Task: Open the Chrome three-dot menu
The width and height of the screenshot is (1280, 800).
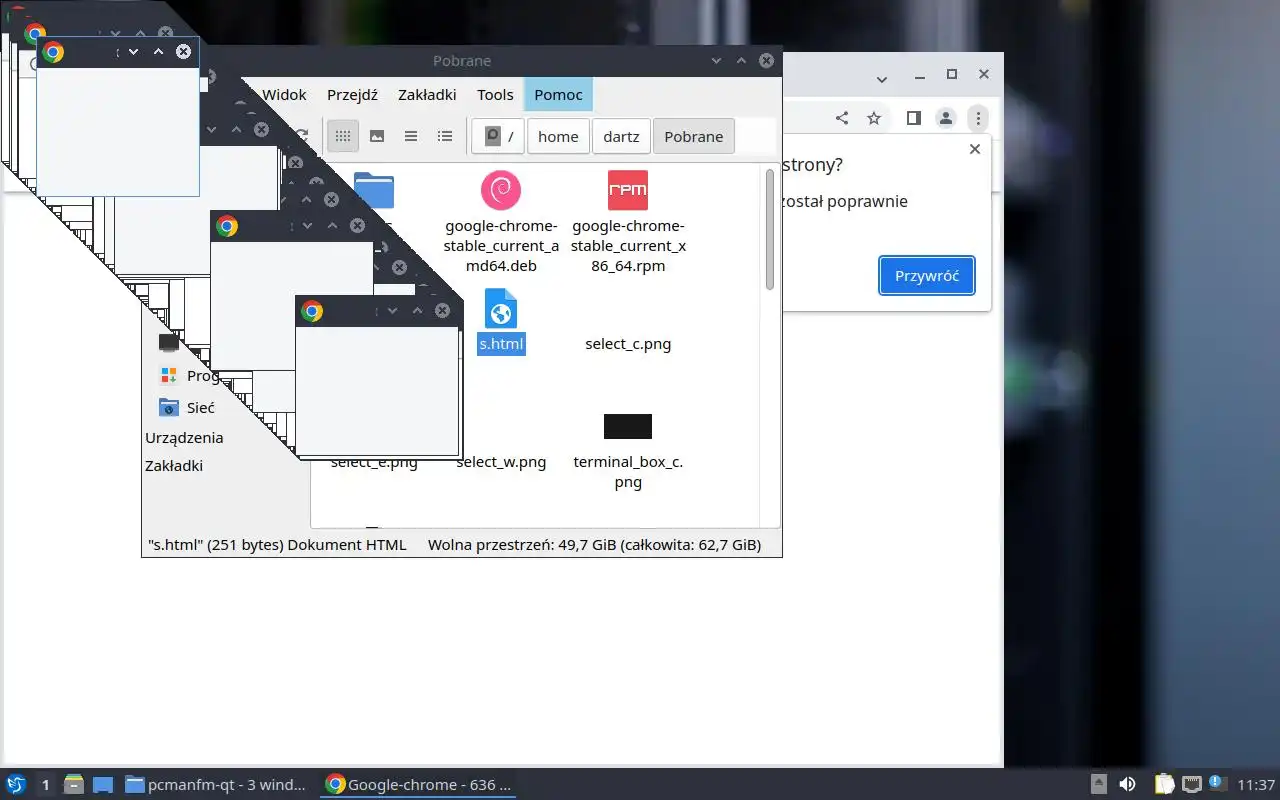Action: pyautogui.click(x=978, y=118)
